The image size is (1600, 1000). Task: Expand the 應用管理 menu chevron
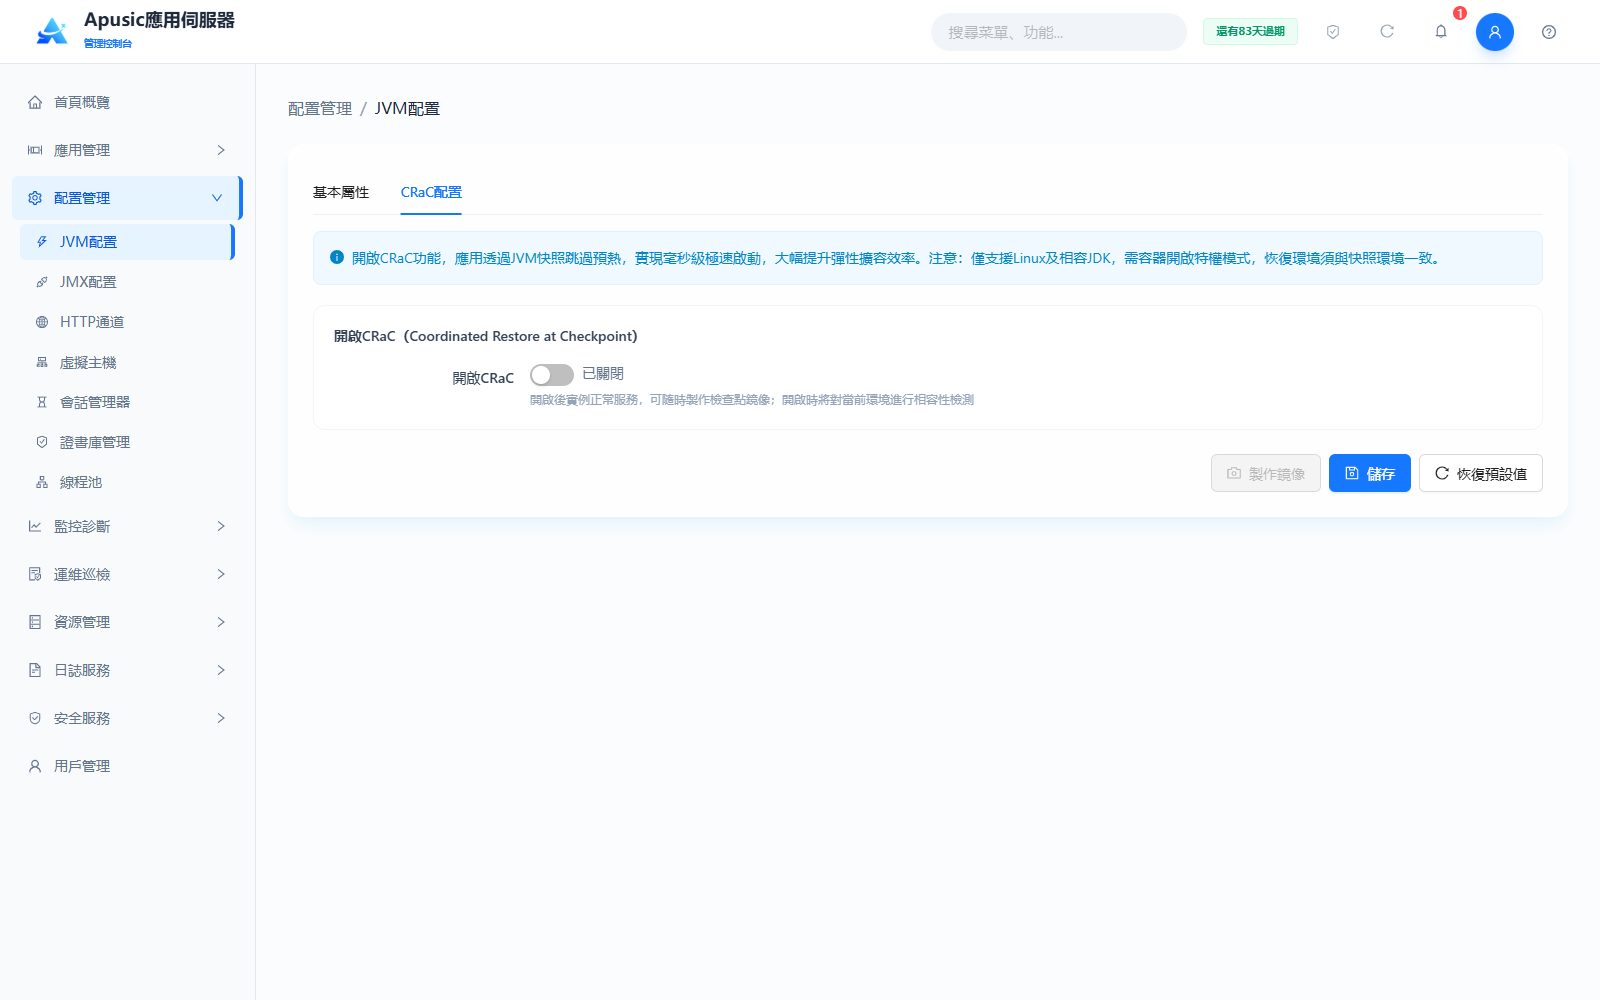[x=221, y=150]
